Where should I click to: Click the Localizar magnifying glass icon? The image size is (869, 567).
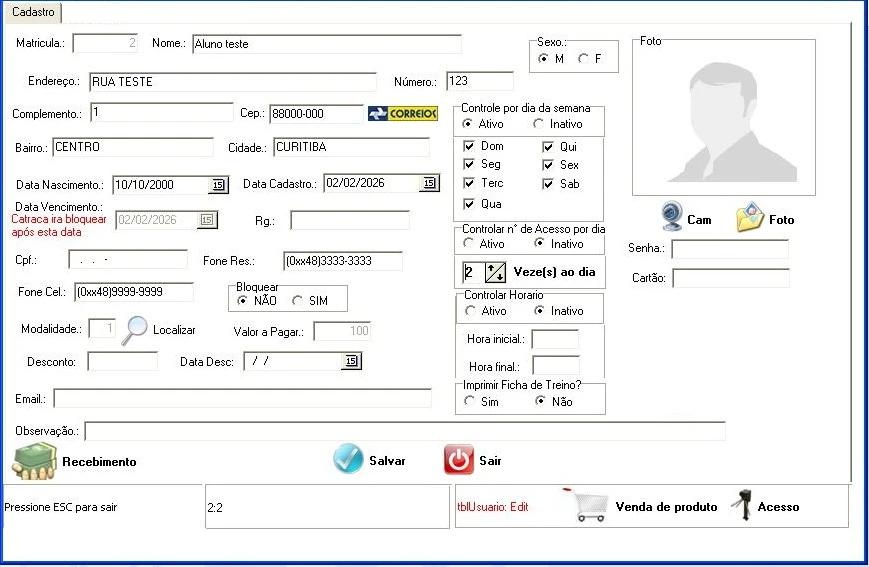pyautogui.click(x=134, y=330)
